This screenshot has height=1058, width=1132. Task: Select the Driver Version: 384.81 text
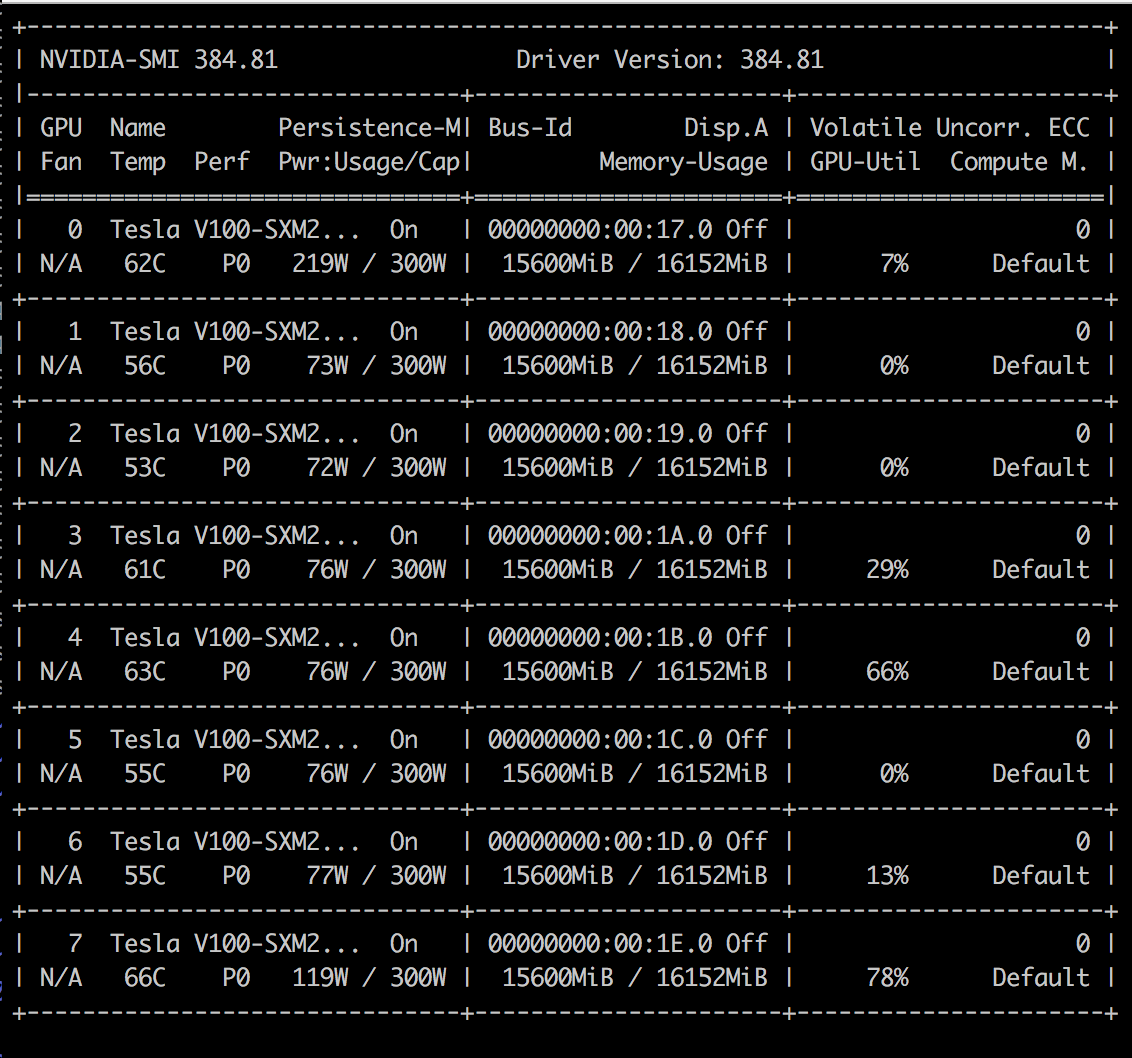pos(670,59)
